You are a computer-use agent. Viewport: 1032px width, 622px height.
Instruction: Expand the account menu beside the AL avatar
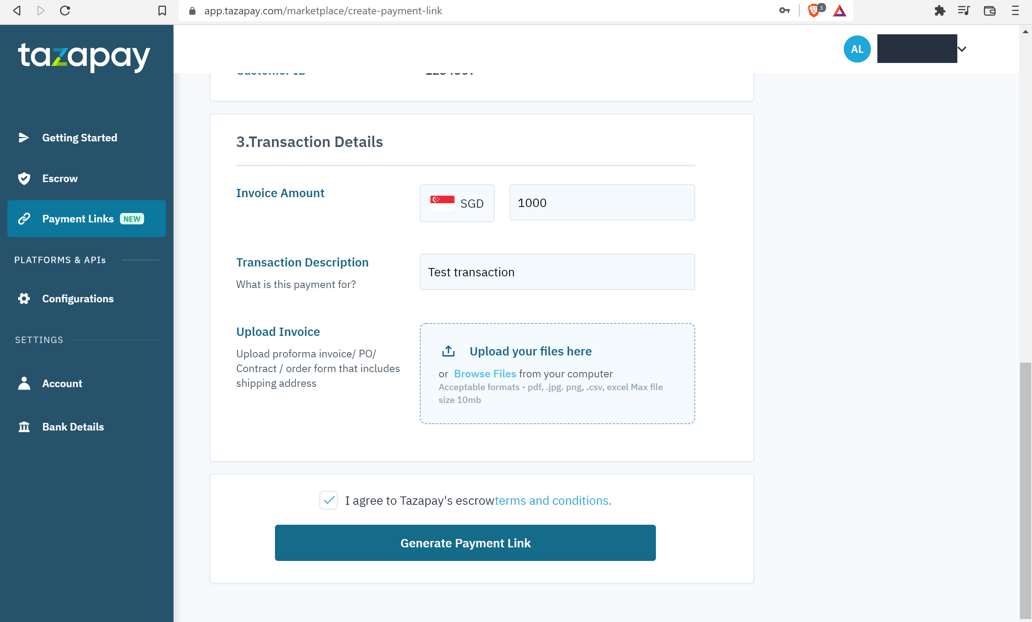[x=961, y=48]
